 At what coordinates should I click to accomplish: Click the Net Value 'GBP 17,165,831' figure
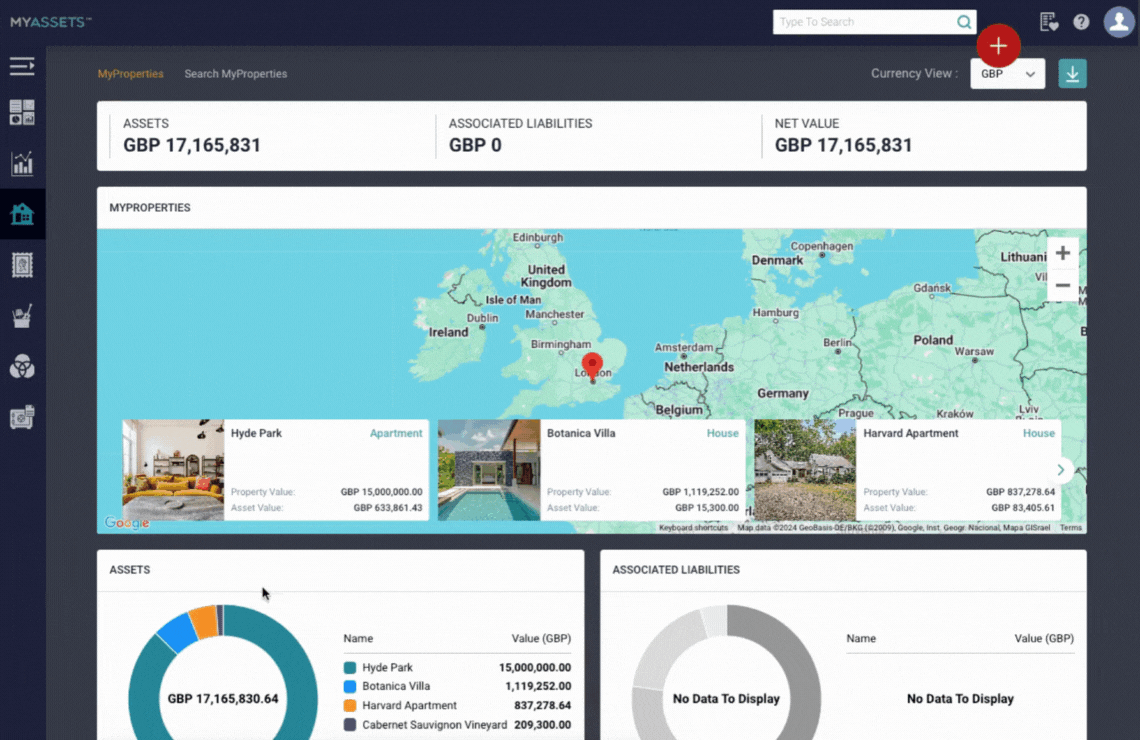(843, 145)
